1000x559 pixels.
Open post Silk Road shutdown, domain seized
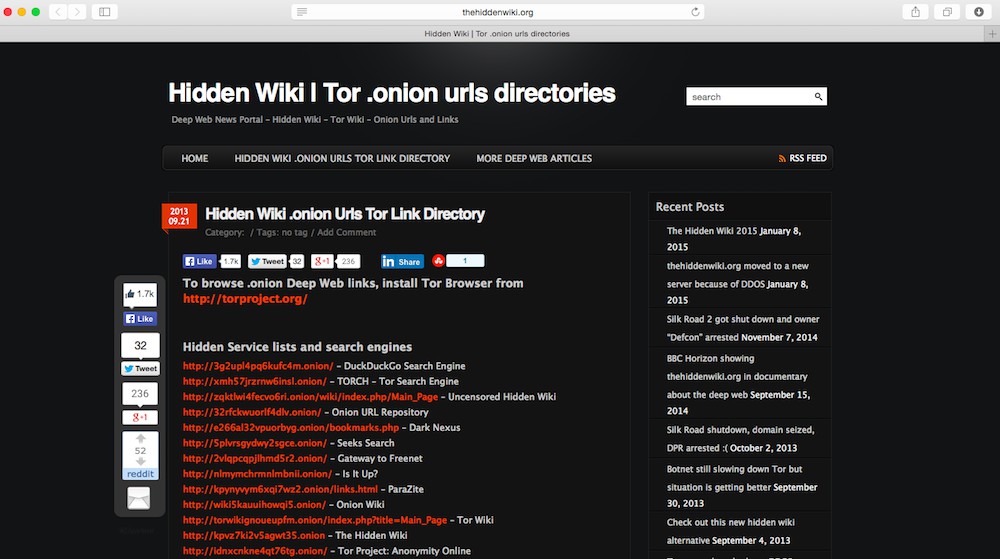740,439
